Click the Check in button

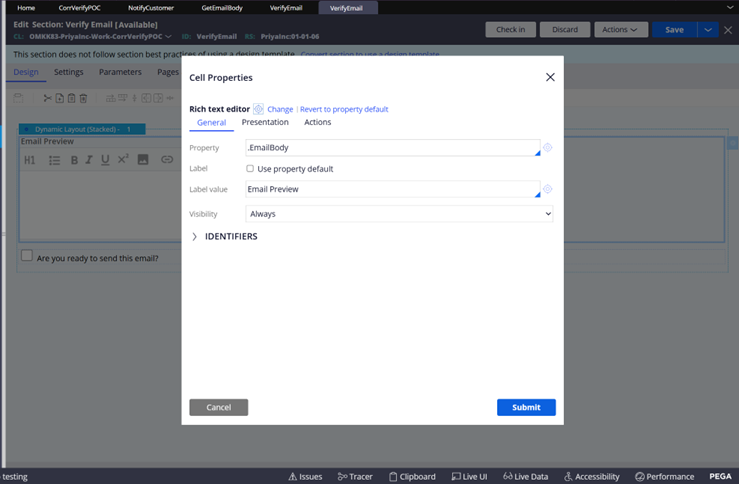[510, 30]
